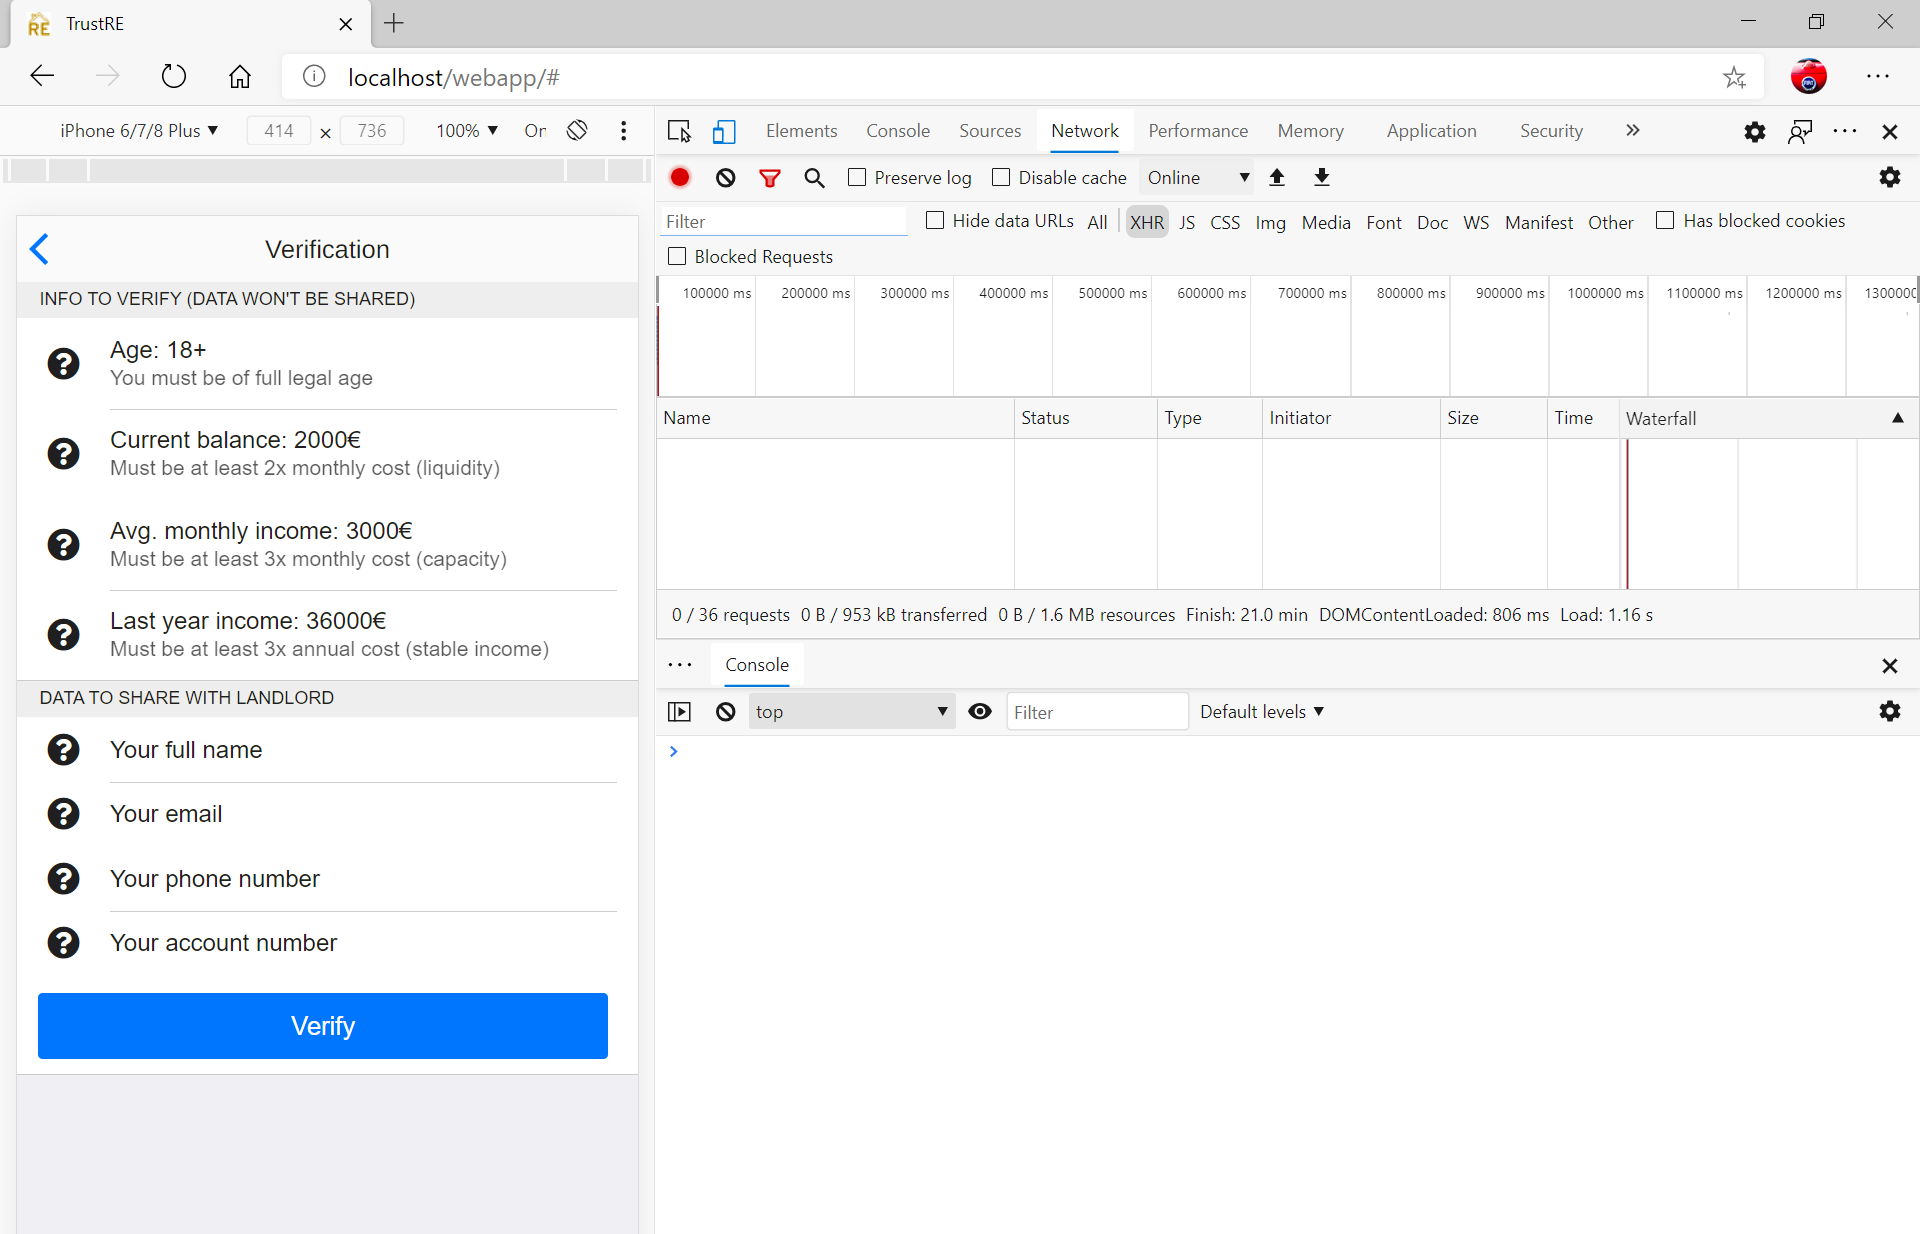Open the Application tab in DevTools
The width and height of the screenshot is (1920, 1234).
click(1431, 131)
